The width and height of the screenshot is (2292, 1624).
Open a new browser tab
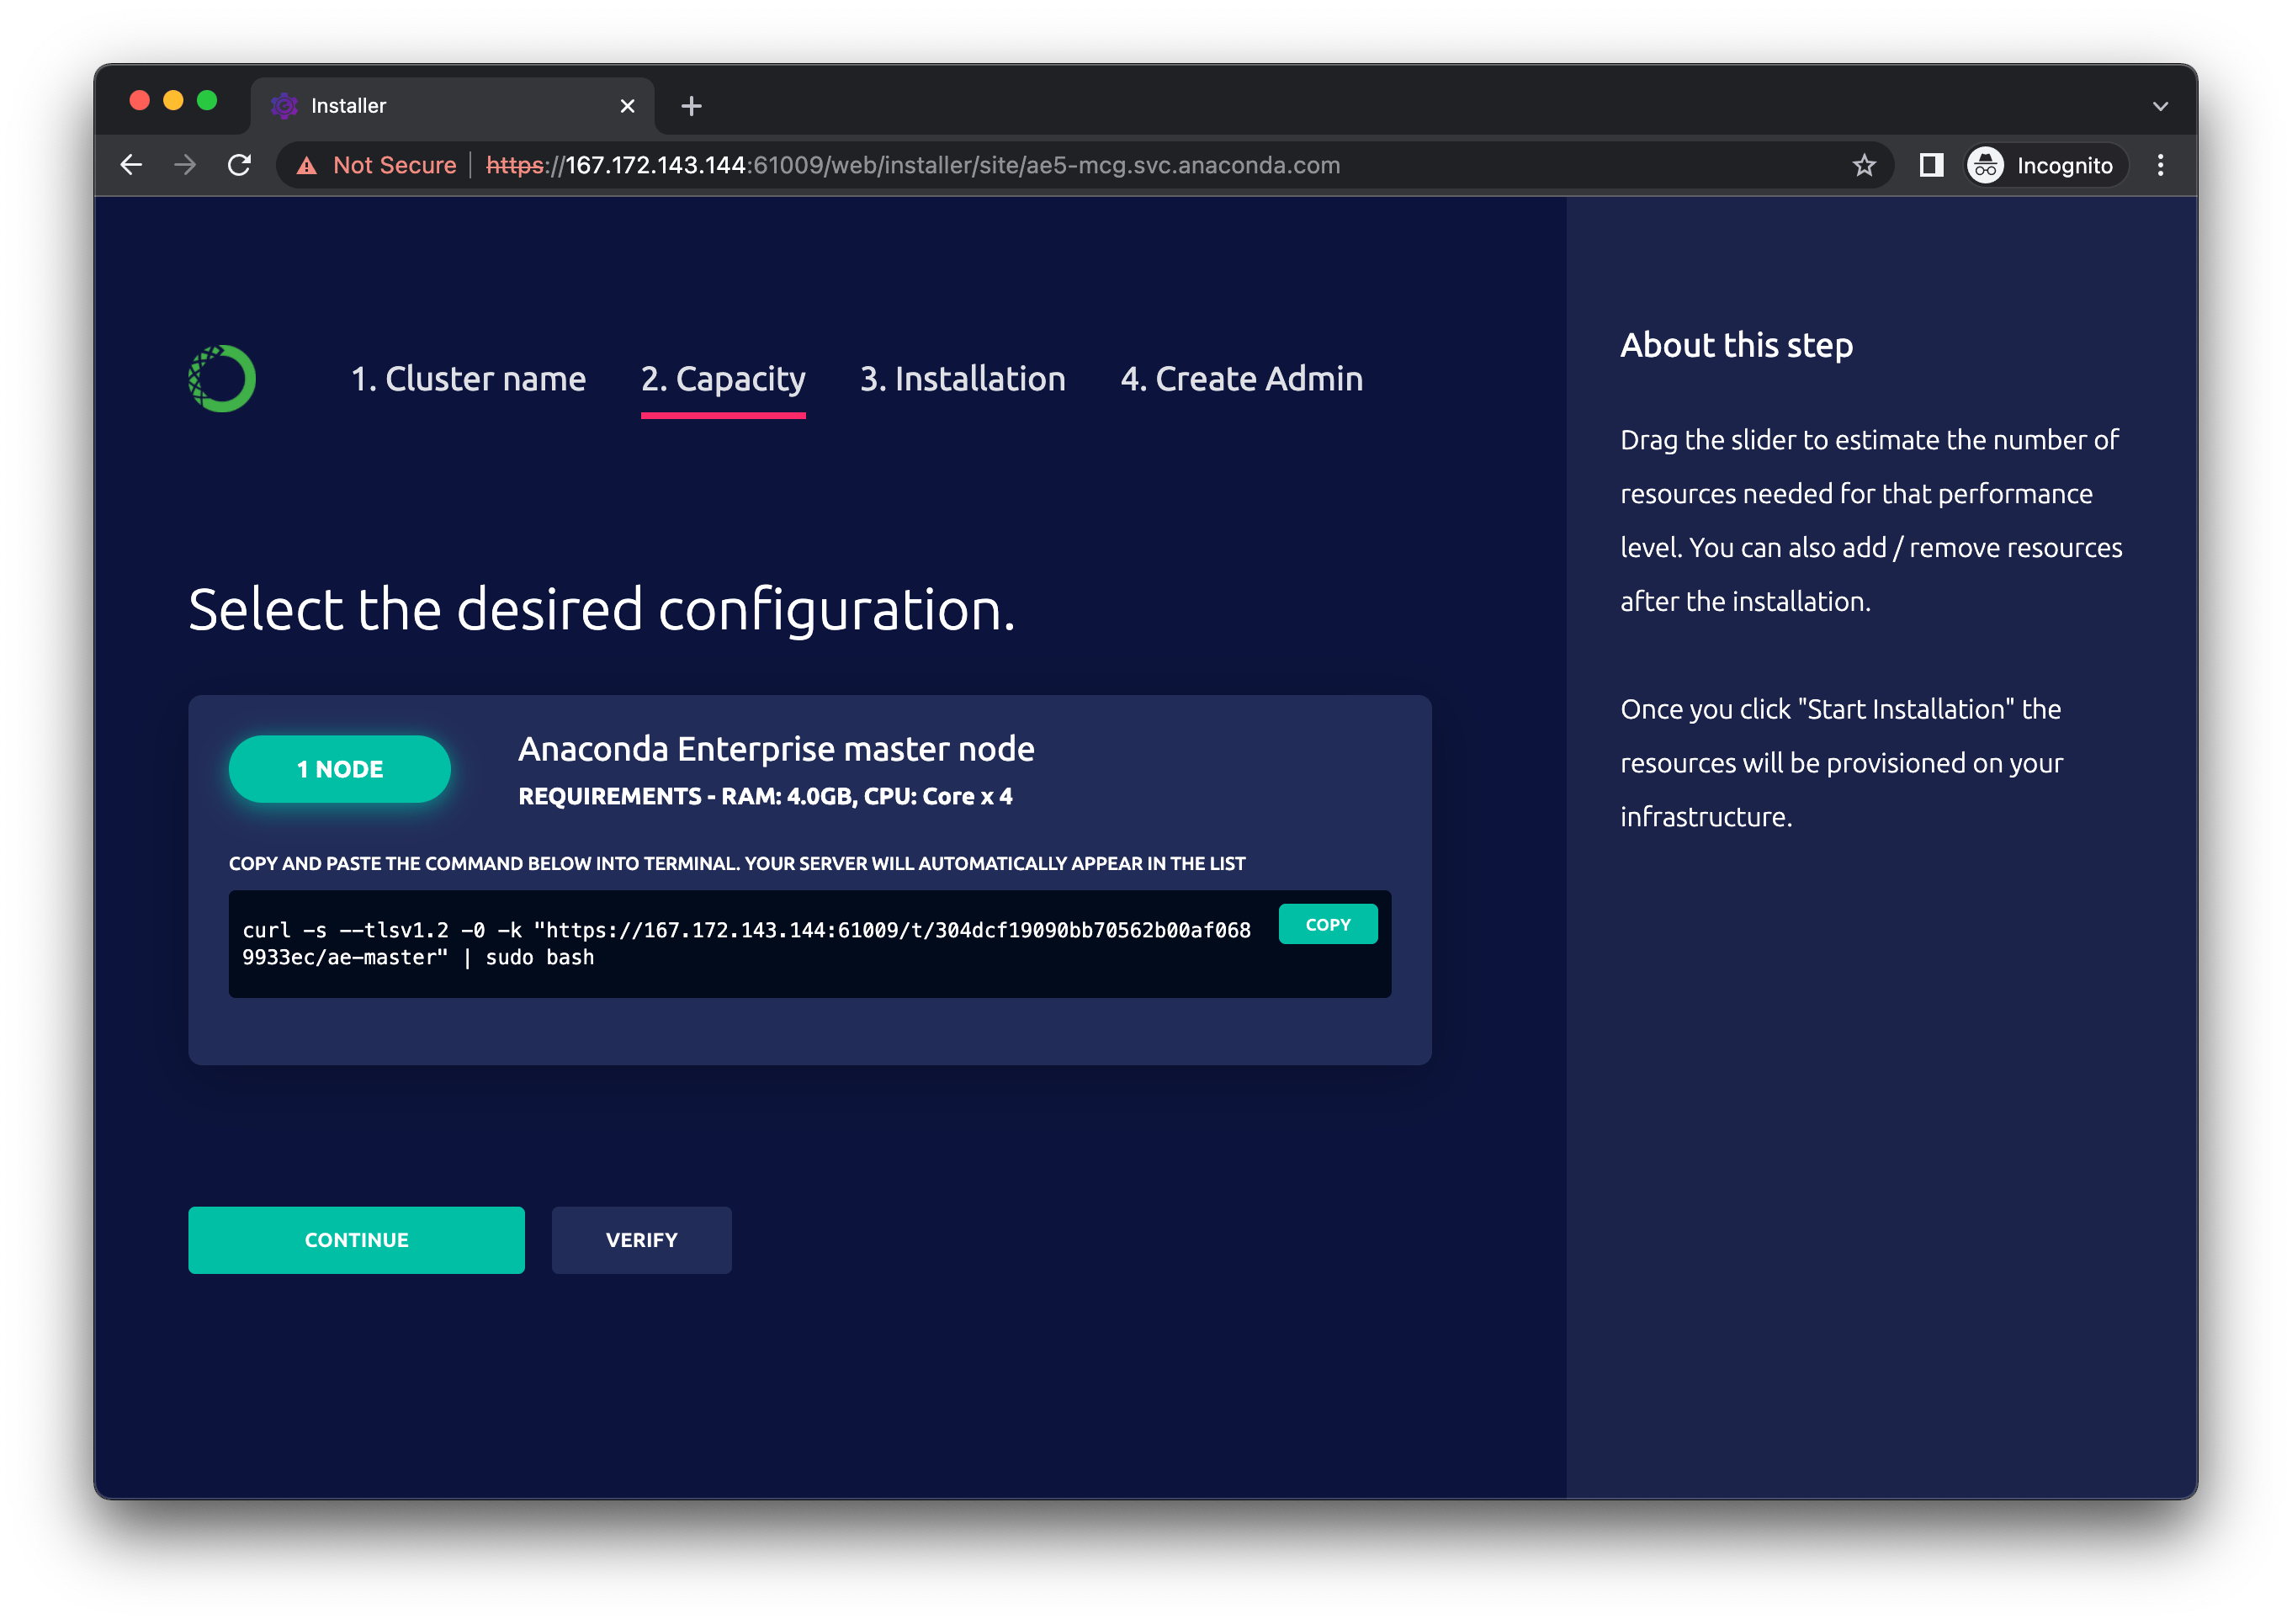691,106
